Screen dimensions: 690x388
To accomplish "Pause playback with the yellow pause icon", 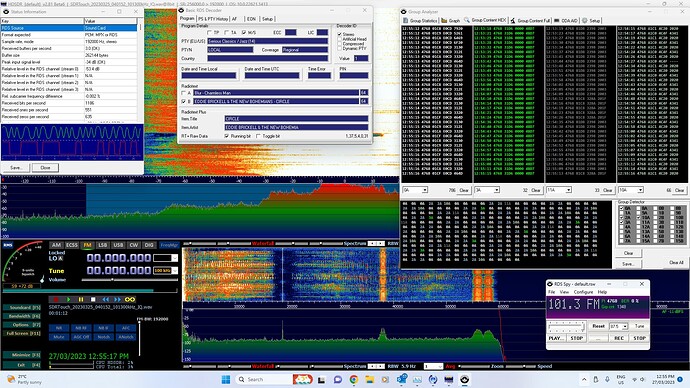I will coord(81,299).
